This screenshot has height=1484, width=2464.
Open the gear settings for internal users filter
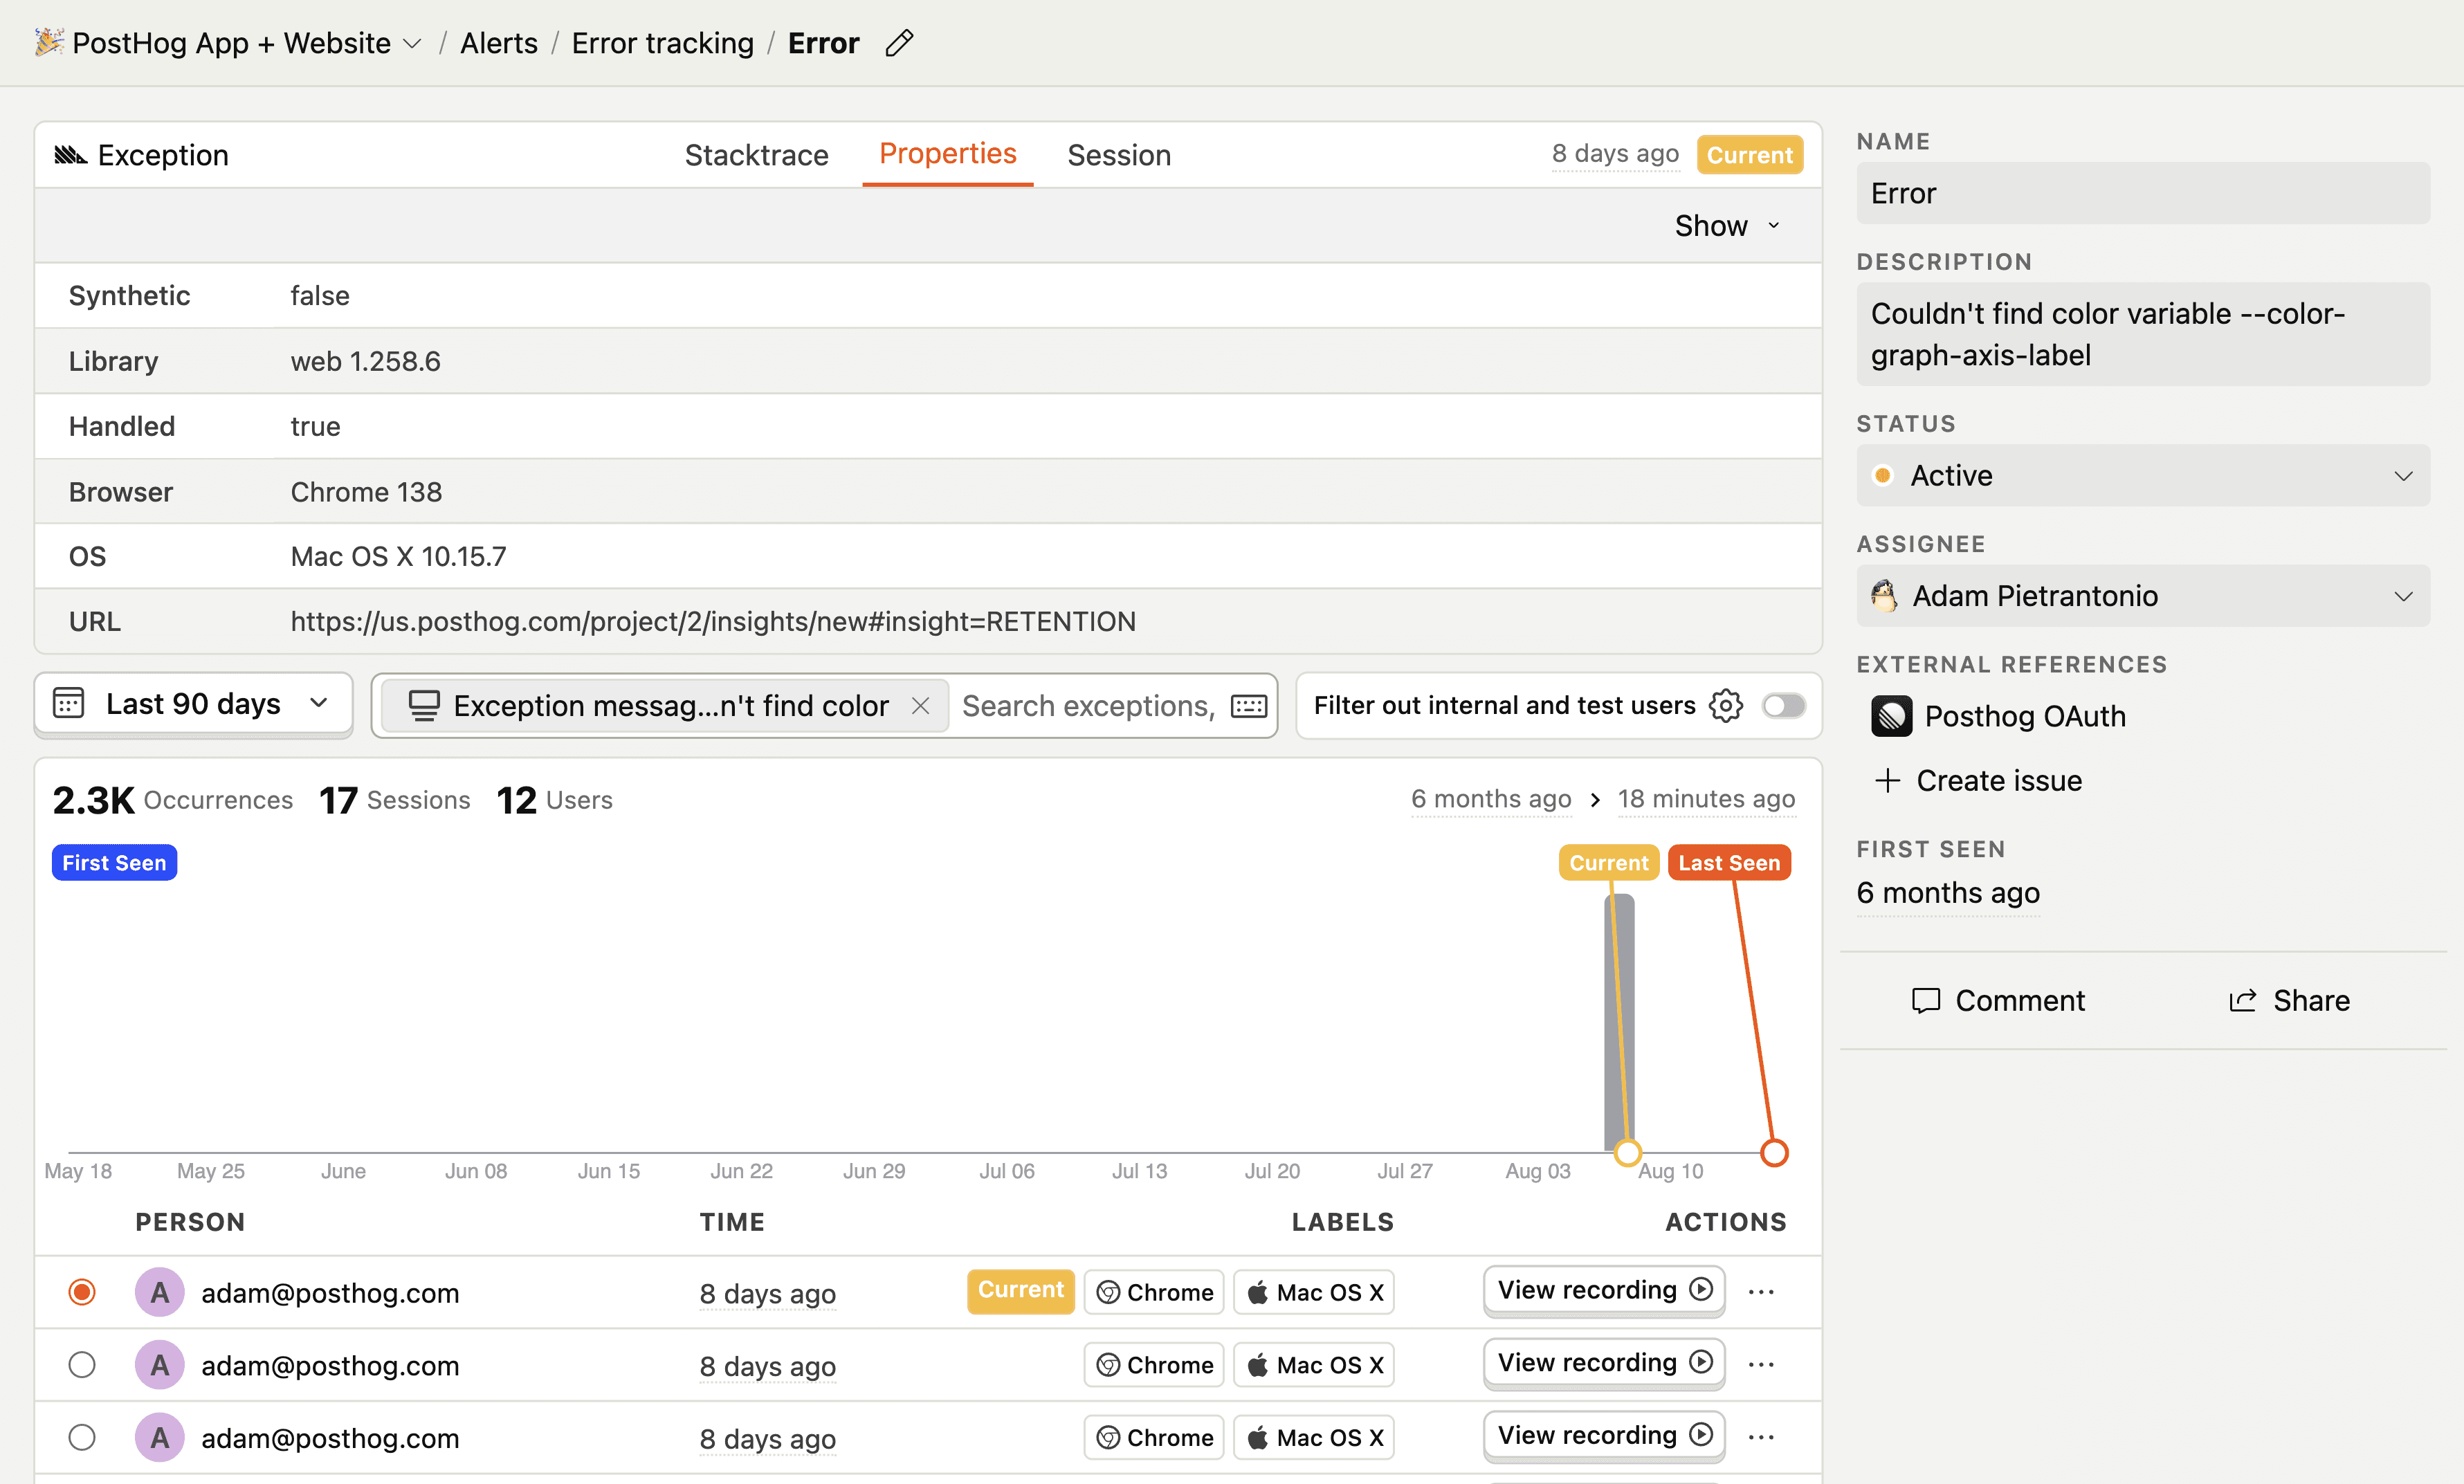1726,705
